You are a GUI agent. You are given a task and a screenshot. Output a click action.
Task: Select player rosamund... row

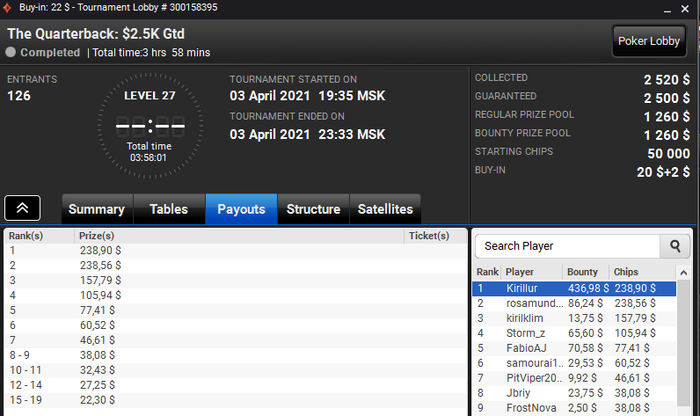574,304
